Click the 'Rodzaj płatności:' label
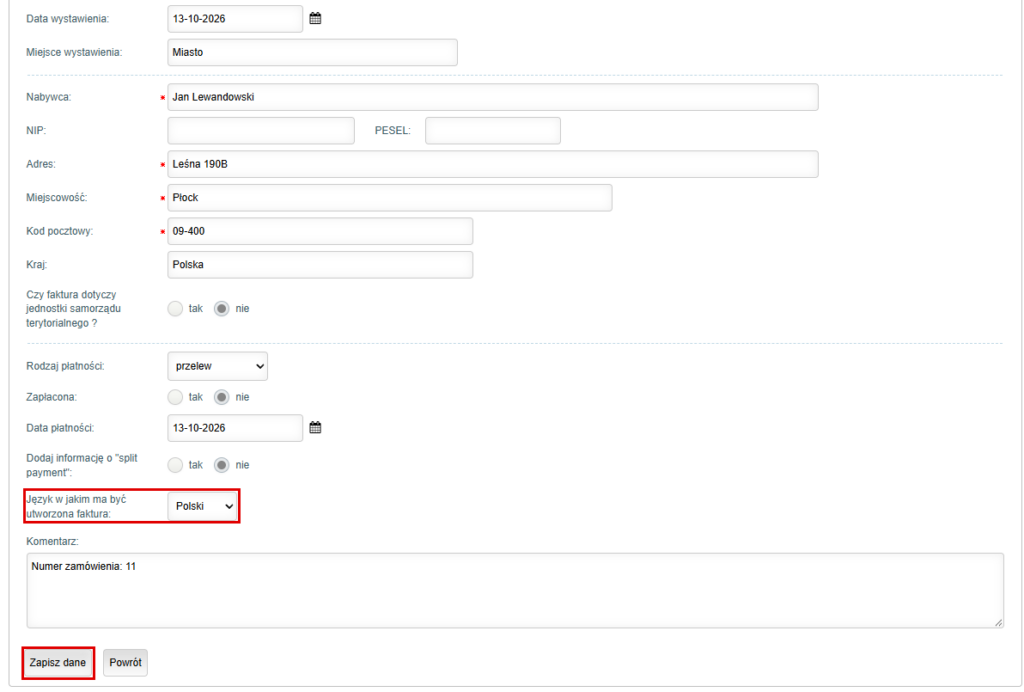 click(x=65, y=366)
